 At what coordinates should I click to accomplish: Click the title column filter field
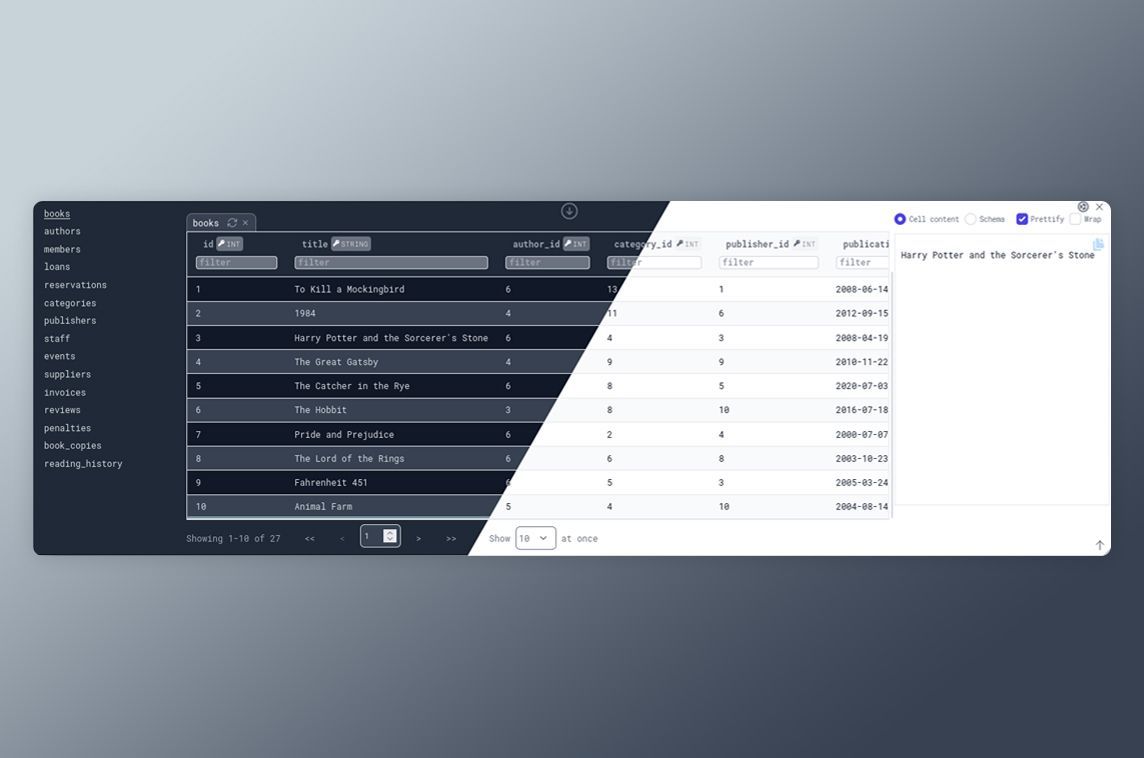point(390,262)
